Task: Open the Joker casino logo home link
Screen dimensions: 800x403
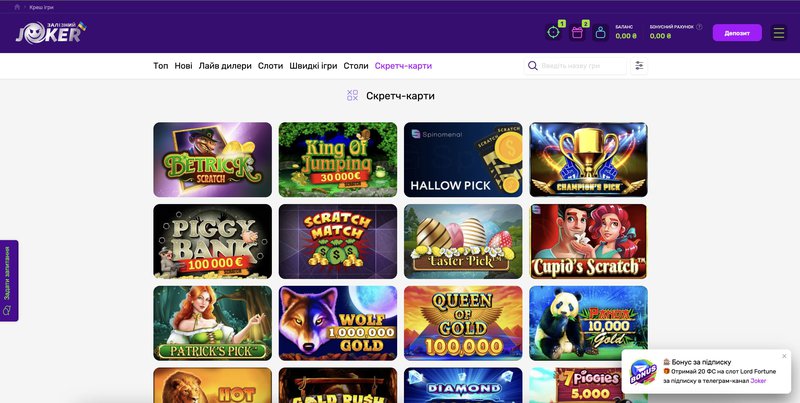Action: (51, 33)
